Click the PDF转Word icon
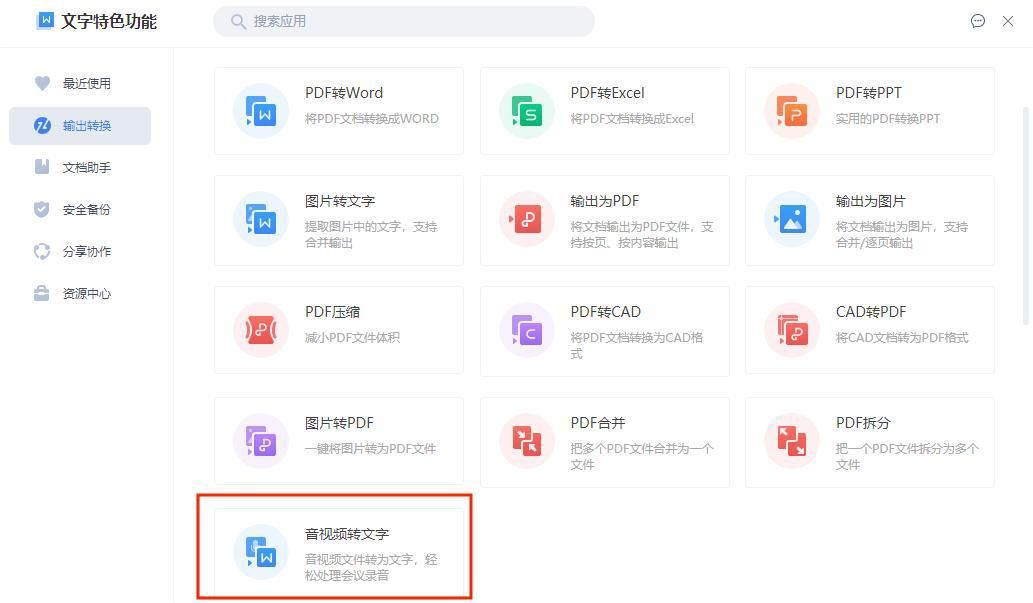Image resolution: width=1033 pixels, height=603 pixels. (261, 111)
